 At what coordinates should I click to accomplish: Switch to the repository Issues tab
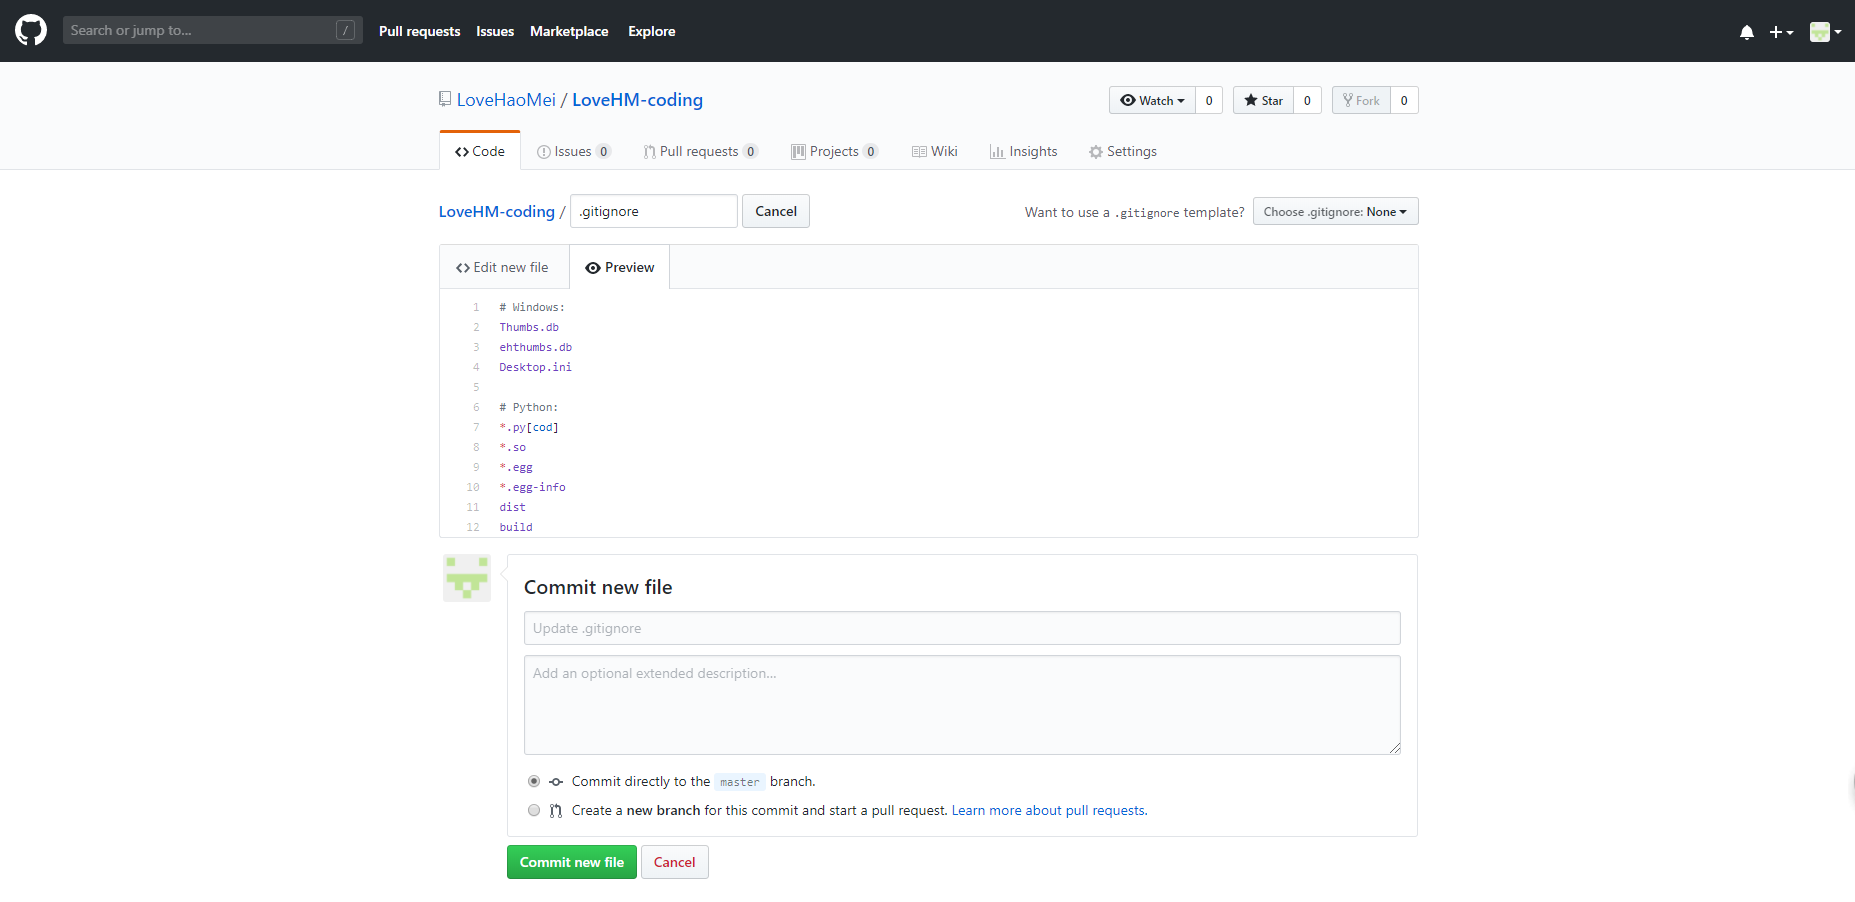click(573, 151)
